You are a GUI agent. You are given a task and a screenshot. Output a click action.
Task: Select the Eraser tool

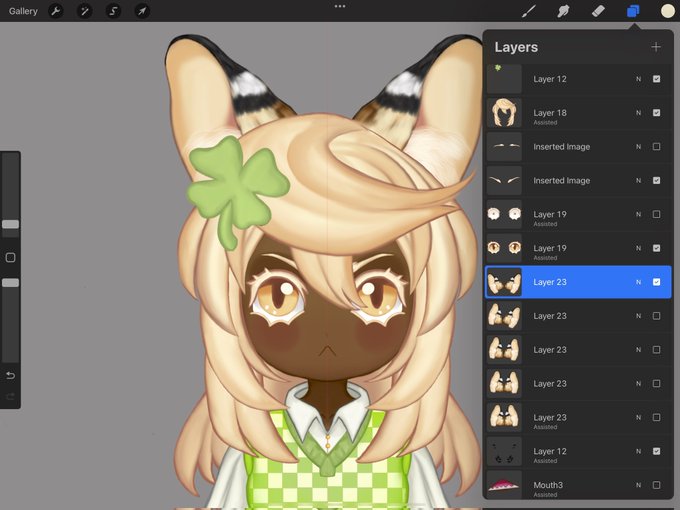pos(598,11)
